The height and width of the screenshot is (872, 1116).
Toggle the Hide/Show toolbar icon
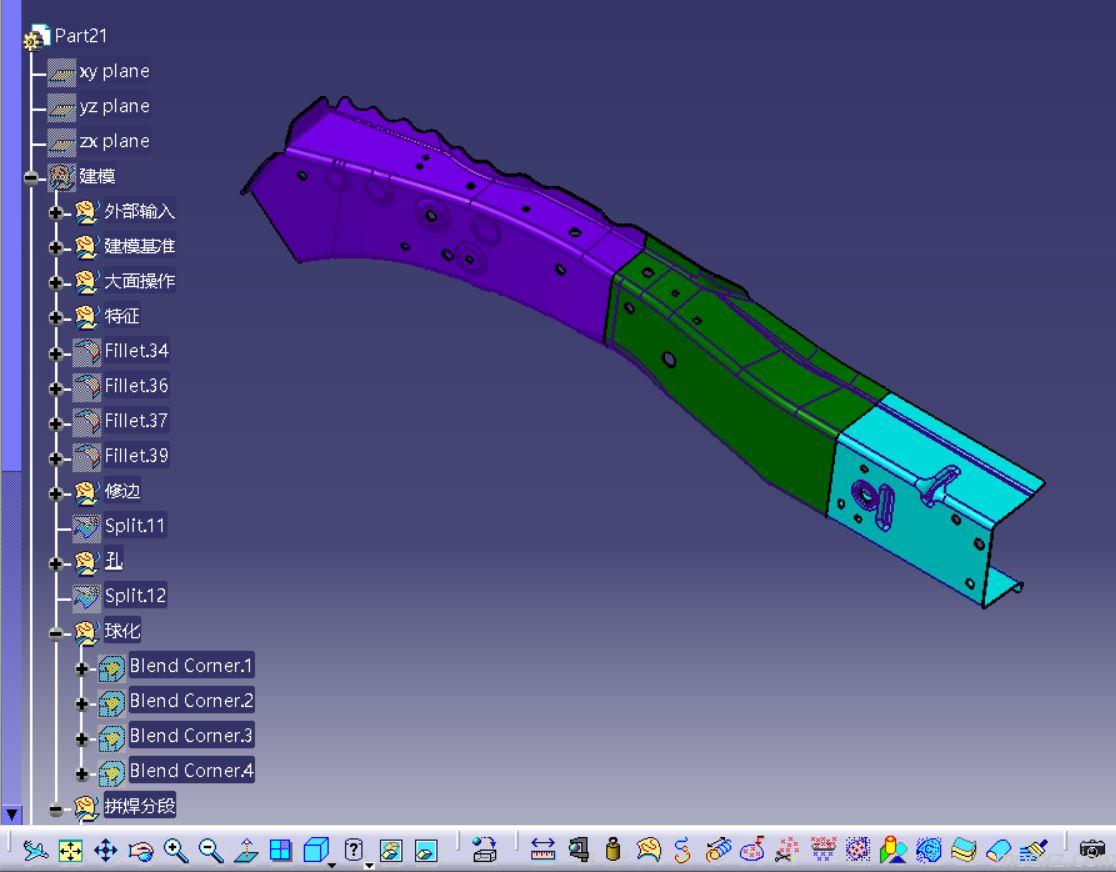(x=391, y=849)
